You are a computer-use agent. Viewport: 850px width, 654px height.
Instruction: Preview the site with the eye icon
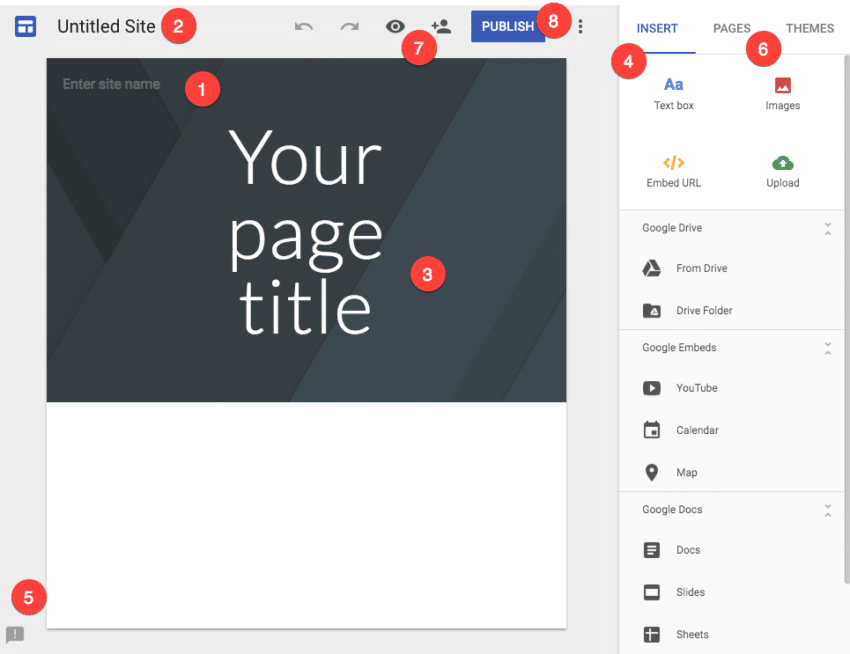click(x=396, y=27)
